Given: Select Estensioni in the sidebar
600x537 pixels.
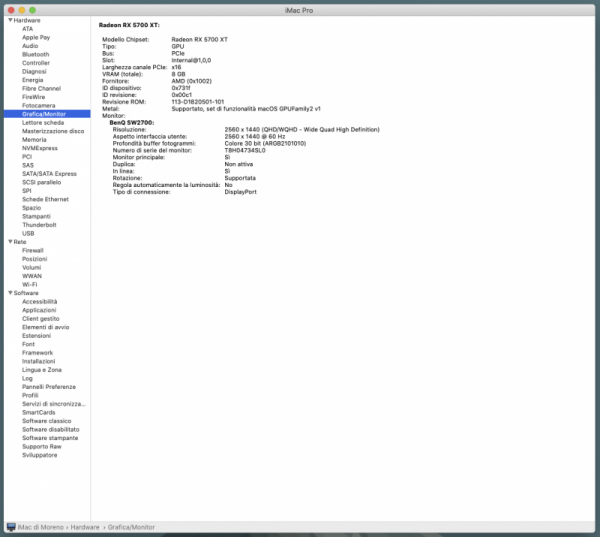Looking at the screenshot, I should pos(36,336).
